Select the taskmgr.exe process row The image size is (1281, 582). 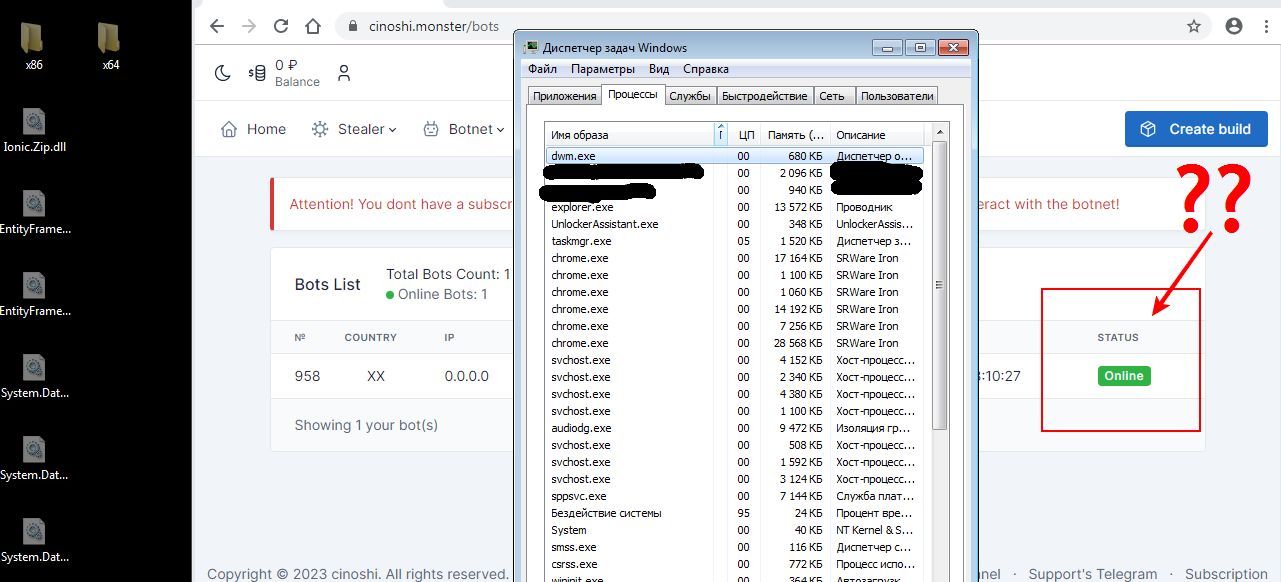735,241
